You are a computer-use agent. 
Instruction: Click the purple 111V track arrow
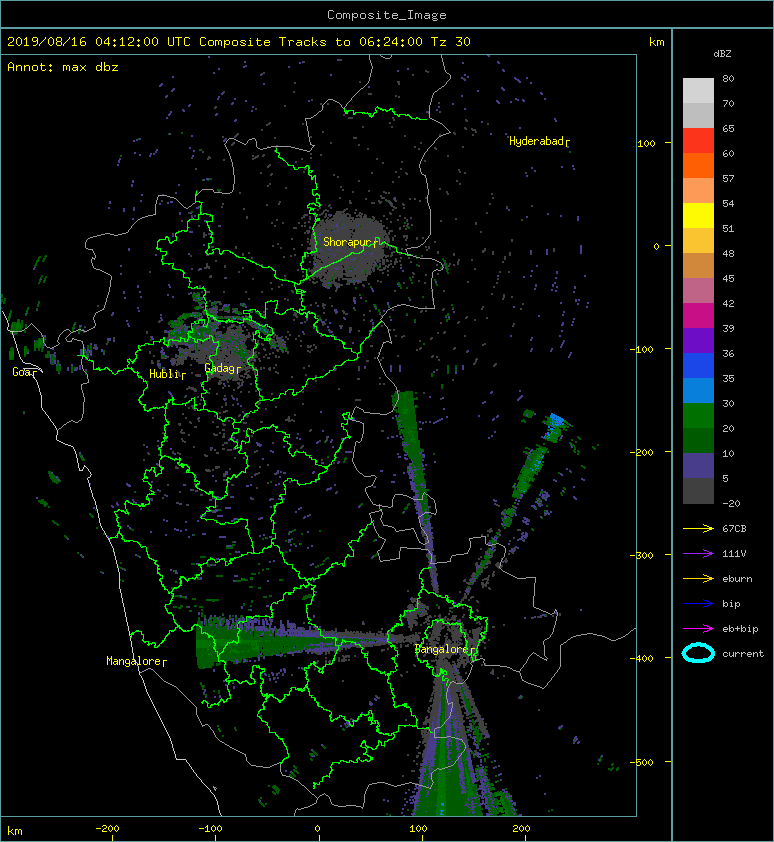tap(698, 554)
